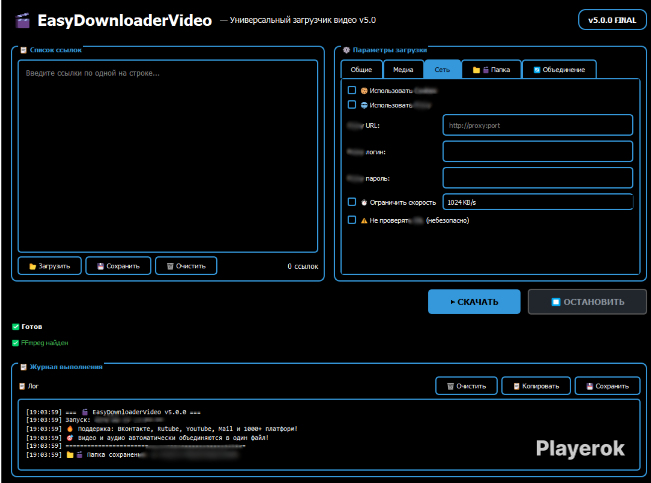
Task: Click the folder icon on the Папка tab
Action: [476, 70]
